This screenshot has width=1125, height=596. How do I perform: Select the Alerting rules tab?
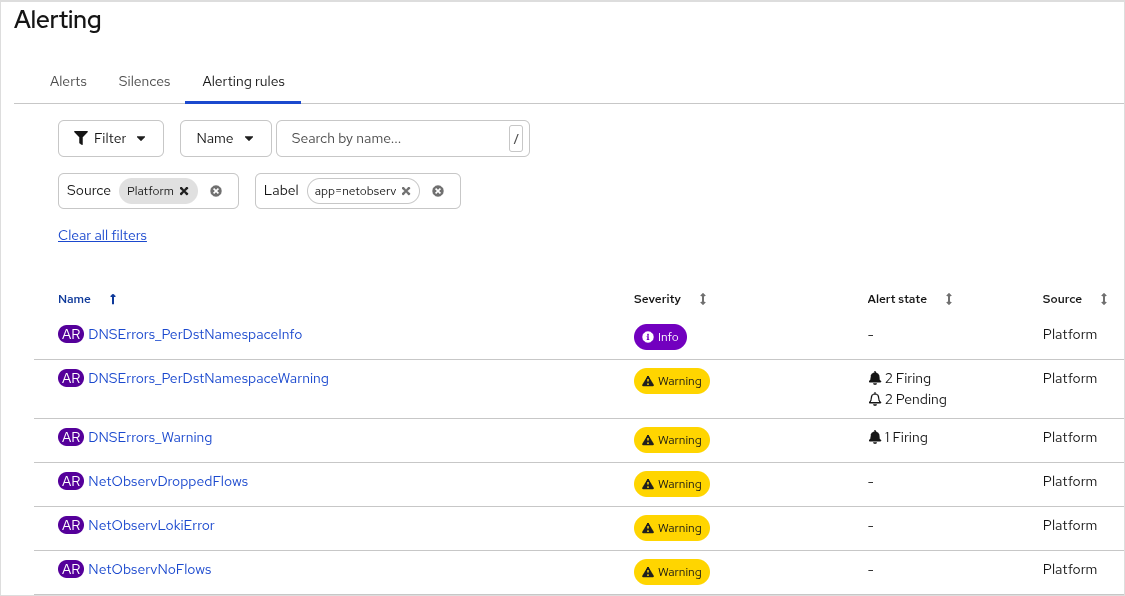pos(243,81)
